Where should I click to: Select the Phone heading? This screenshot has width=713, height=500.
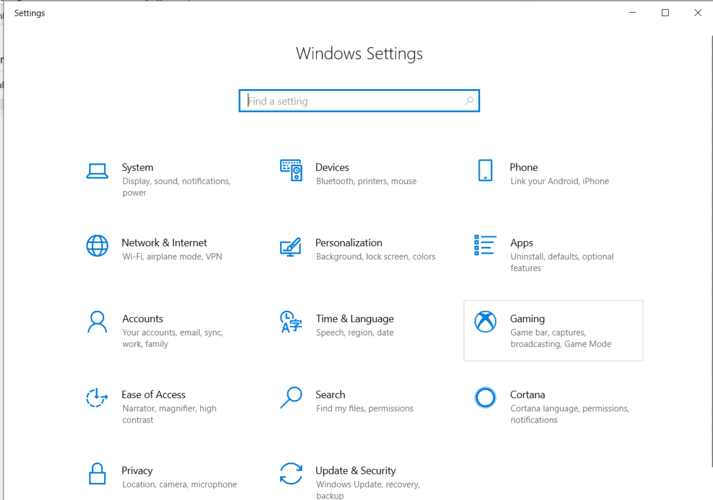524,167
